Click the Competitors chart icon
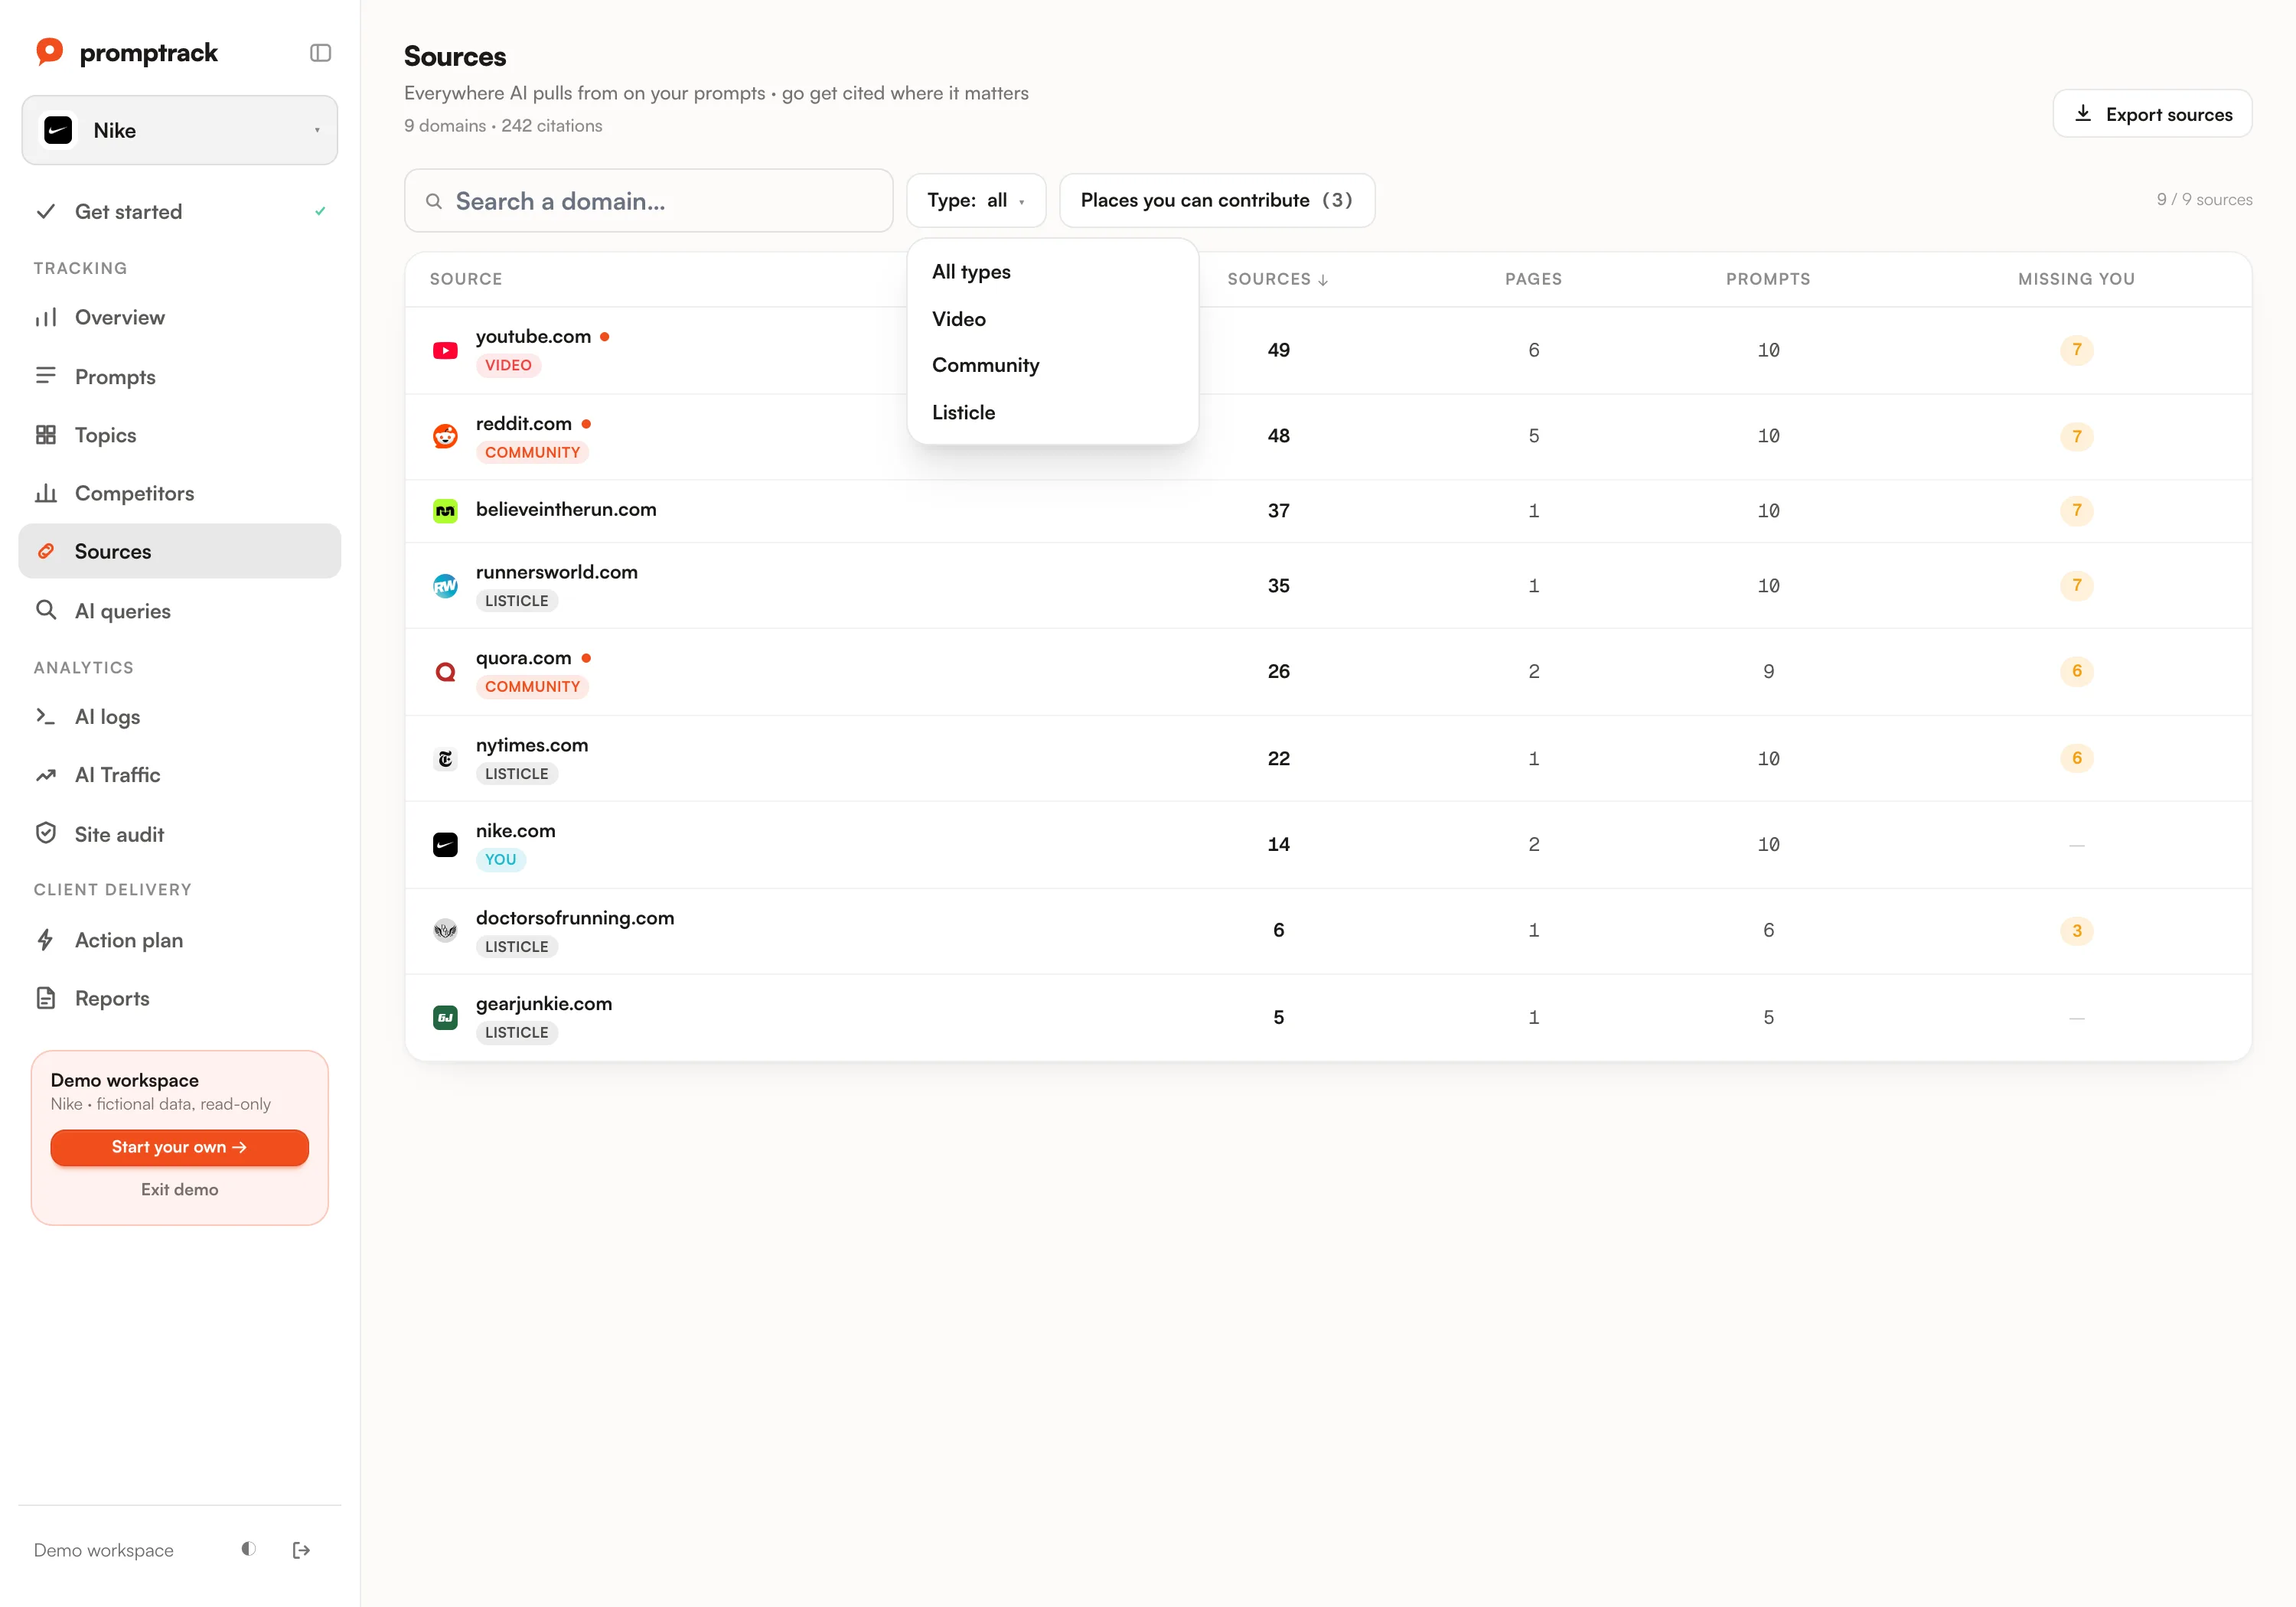This screenshot has height=1607, width=2296. tap(46, 493)
